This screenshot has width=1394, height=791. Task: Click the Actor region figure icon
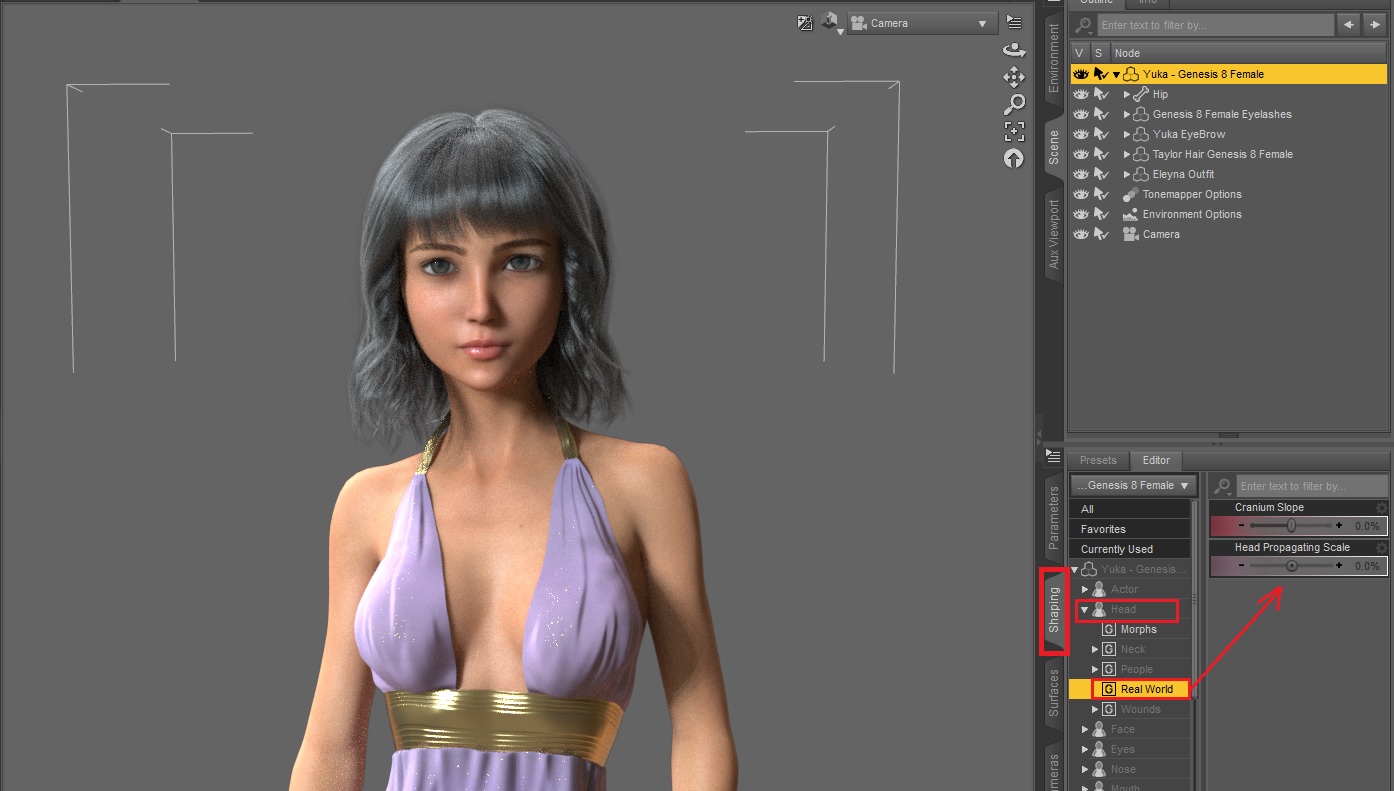(1099, 589)
